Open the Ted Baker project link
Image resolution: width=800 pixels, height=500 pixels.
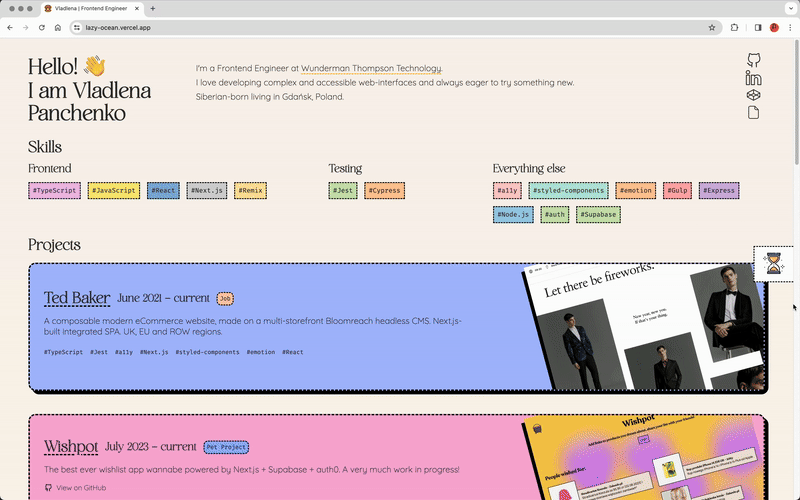coord(77,298)
